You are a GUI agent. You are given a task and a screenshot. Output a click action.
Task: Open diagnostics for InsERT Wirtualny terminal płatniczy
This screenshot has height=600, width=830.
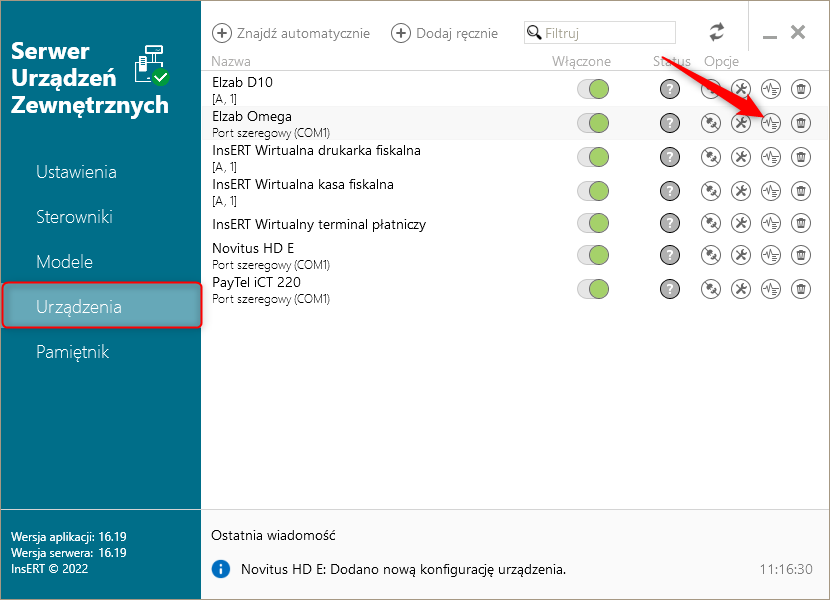tap(771, 223)
